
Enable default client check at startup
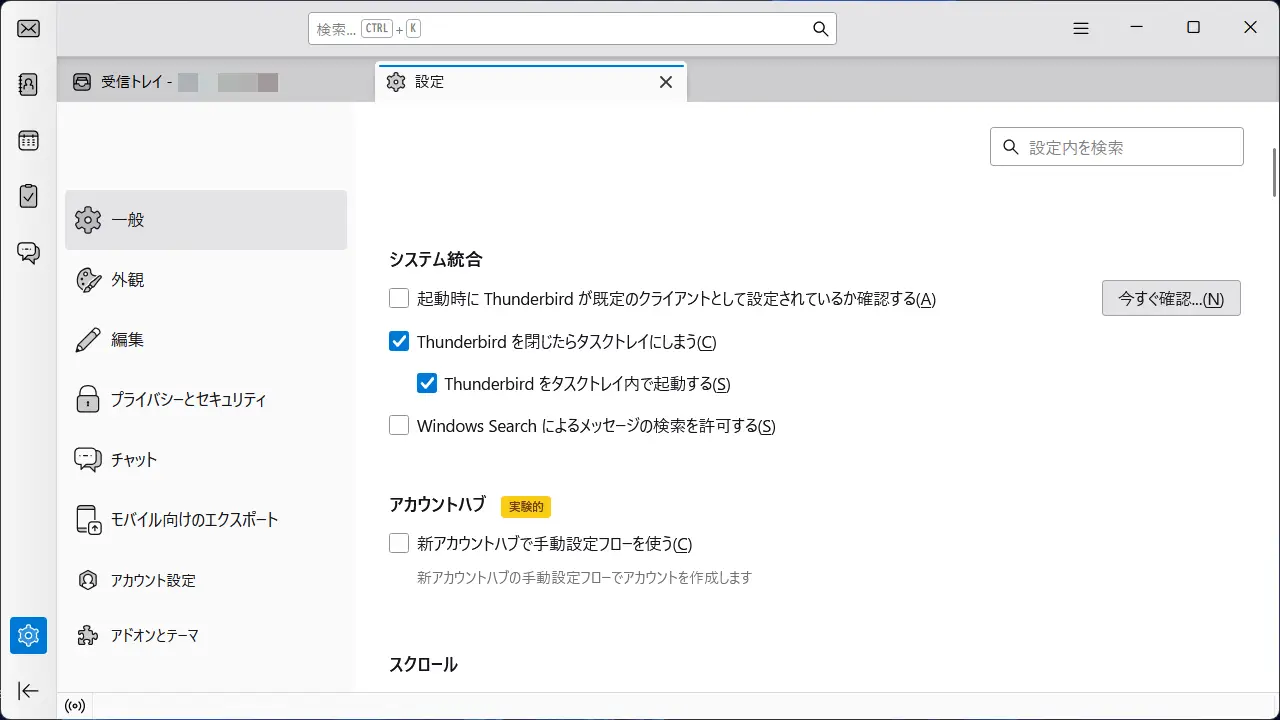[x=399, y=298]
